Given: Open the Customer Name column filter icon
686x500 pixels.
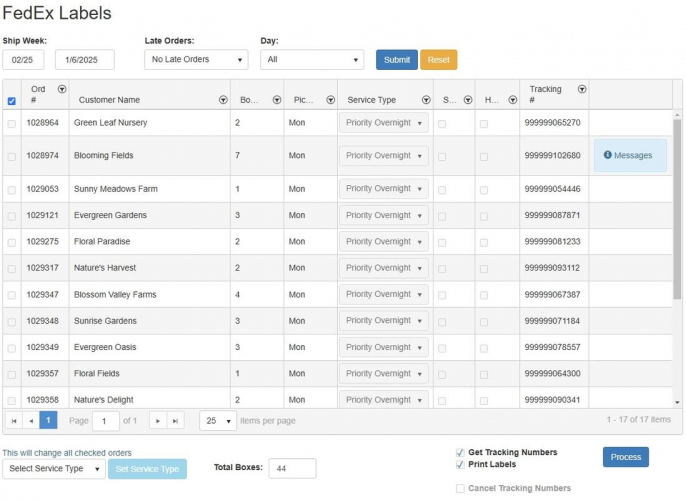Looking at the screenshot, I should pyautogui.click(x=223, y=100).
